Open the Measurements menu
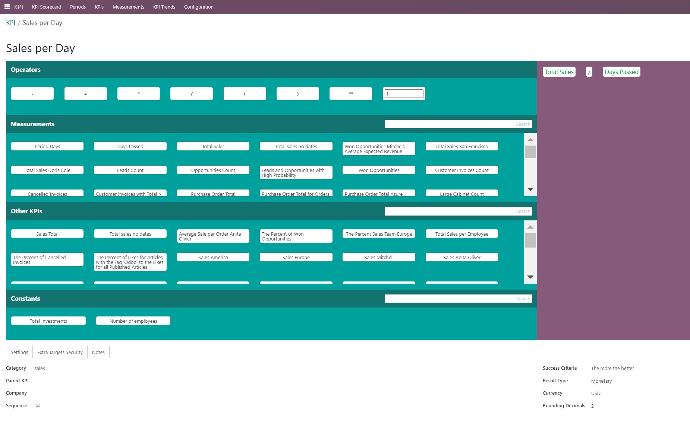Image resolution: width=690 pixels, height=427 pixels. 128,7
